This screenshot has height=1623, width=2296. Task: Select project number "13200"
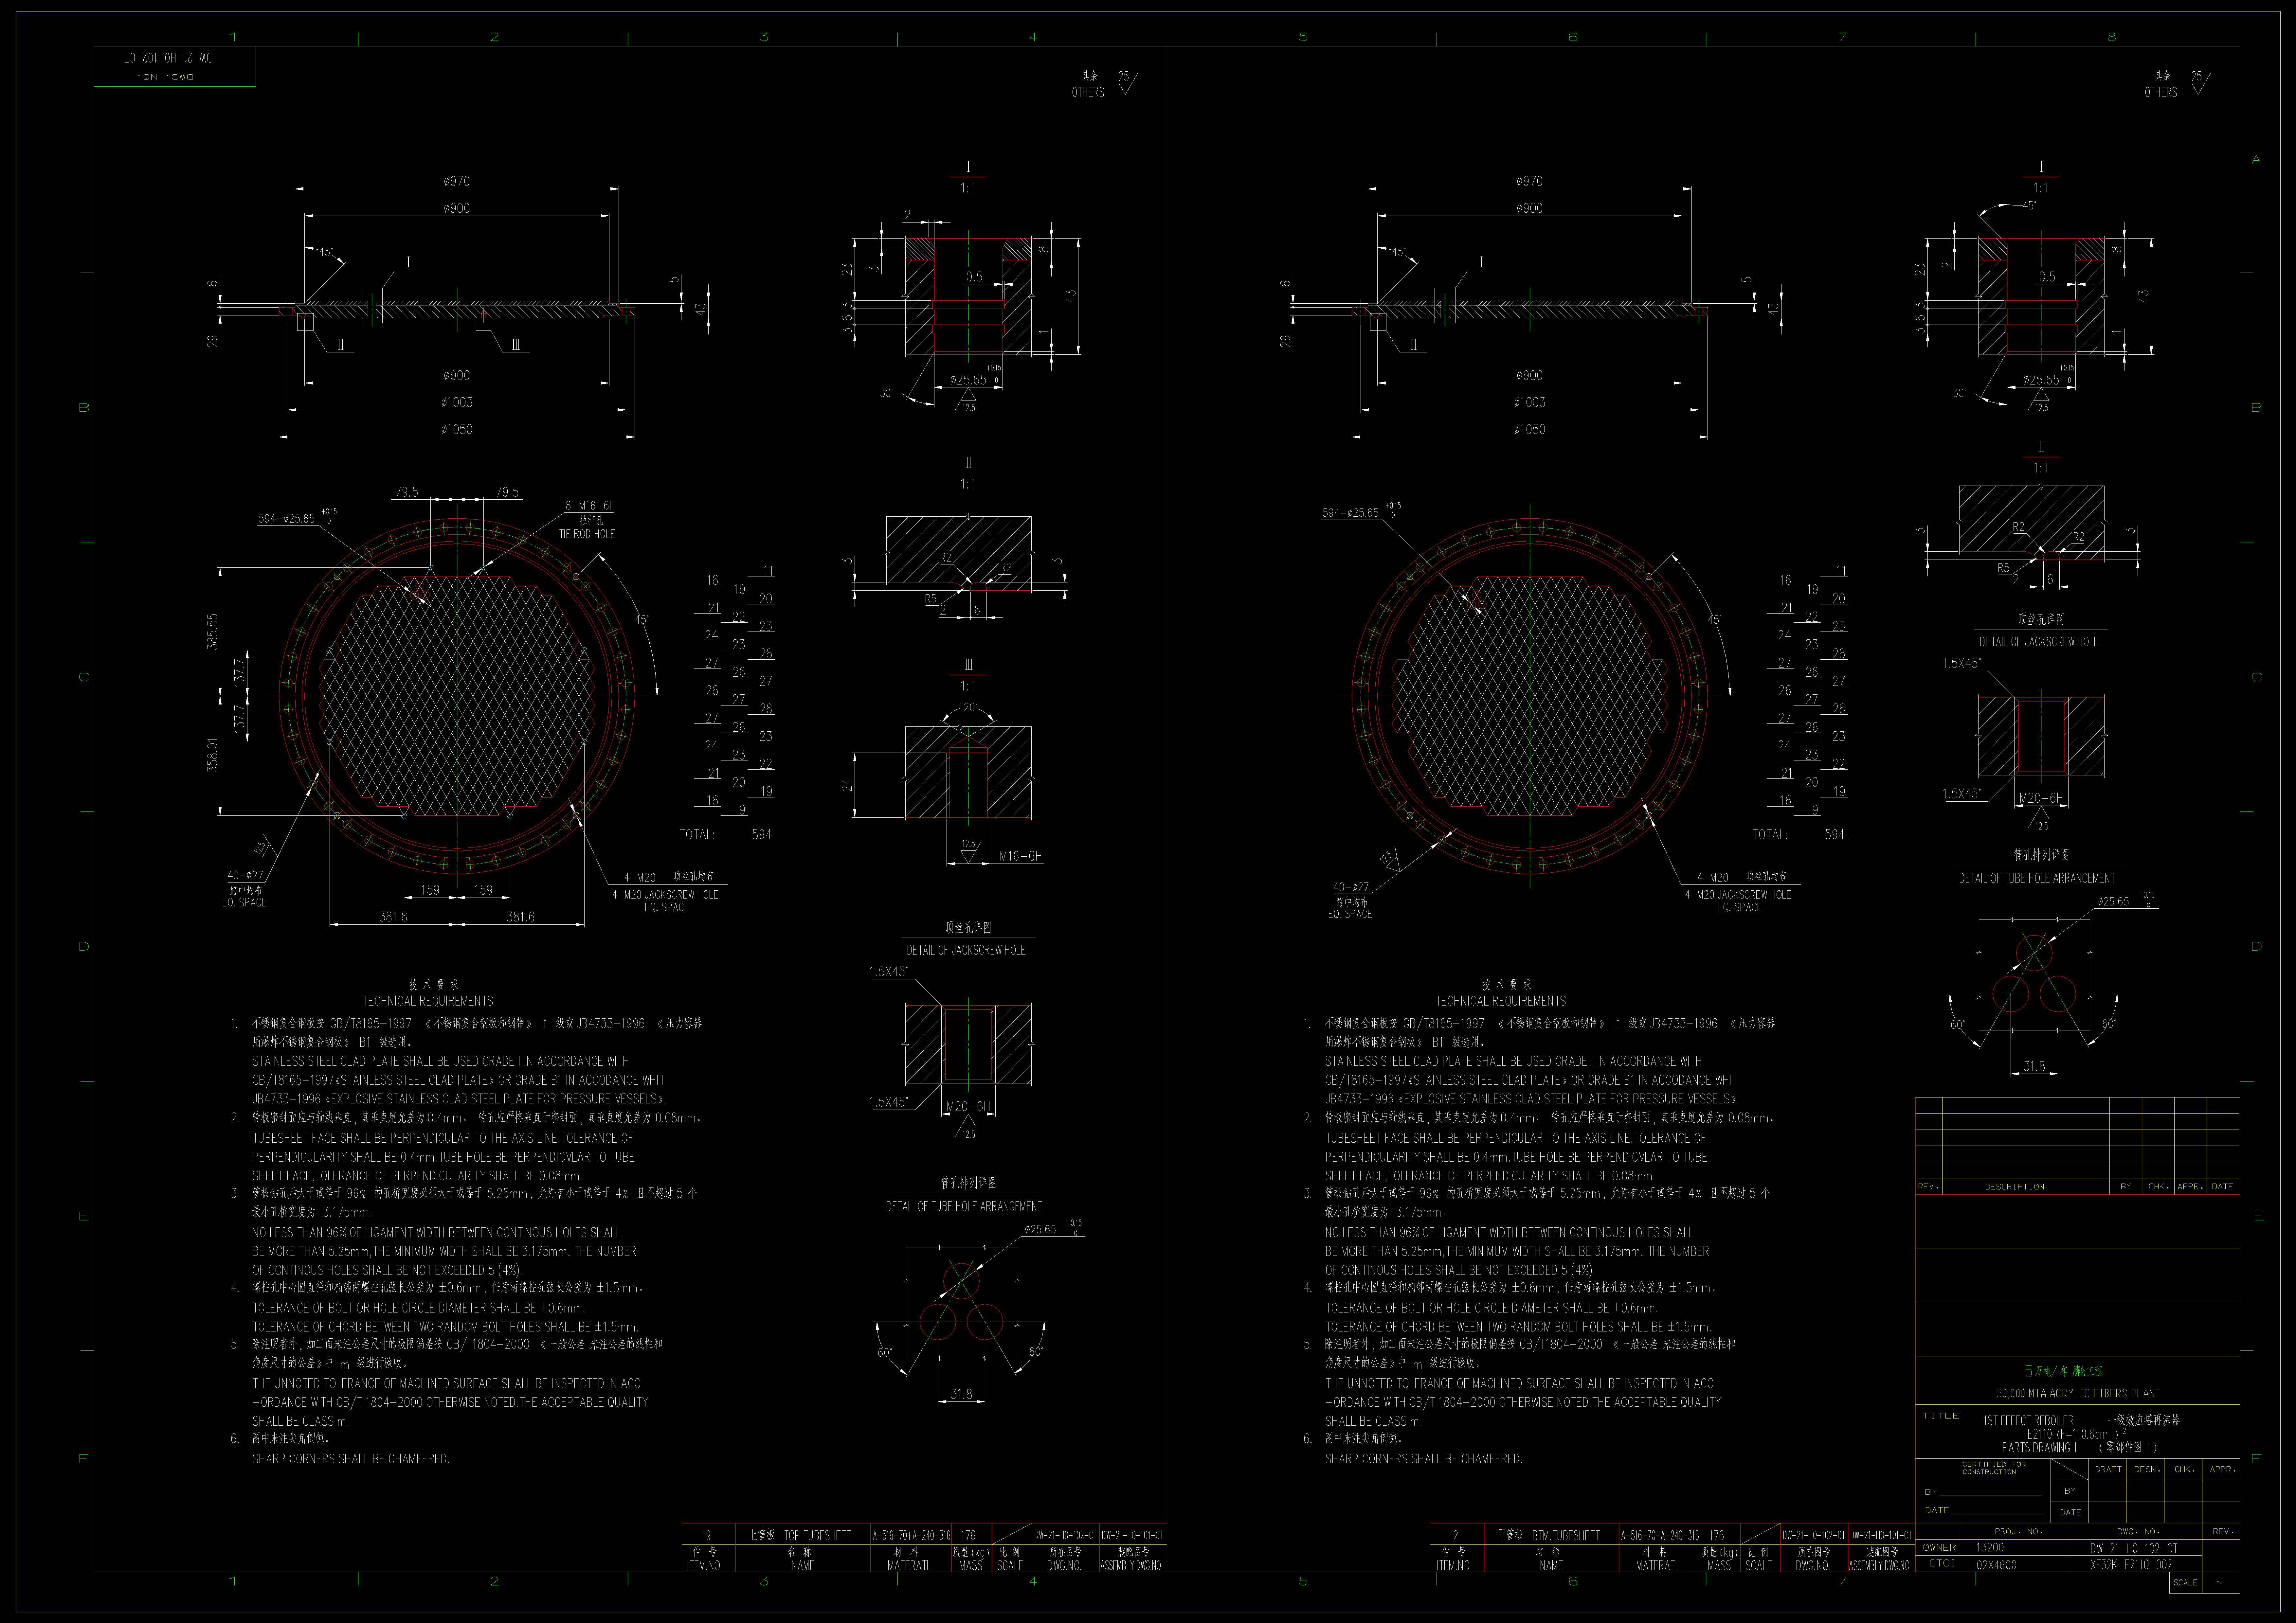(1990, 1547)
